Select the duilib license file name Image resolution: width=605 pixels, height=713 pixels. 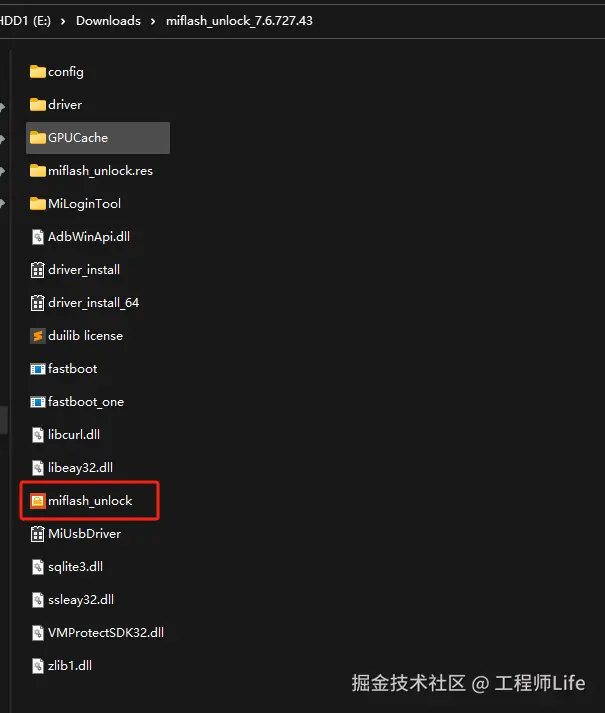coord(86,336)
